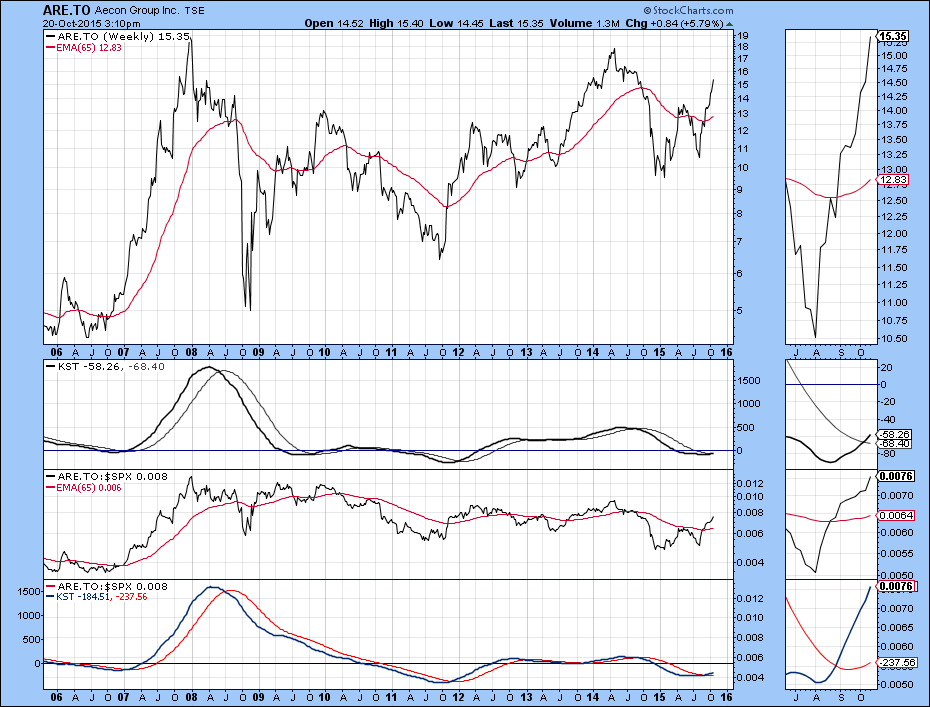
Task: Click the blue KST -184.51, -237.56 legend
Action: (x=97, y=597)
